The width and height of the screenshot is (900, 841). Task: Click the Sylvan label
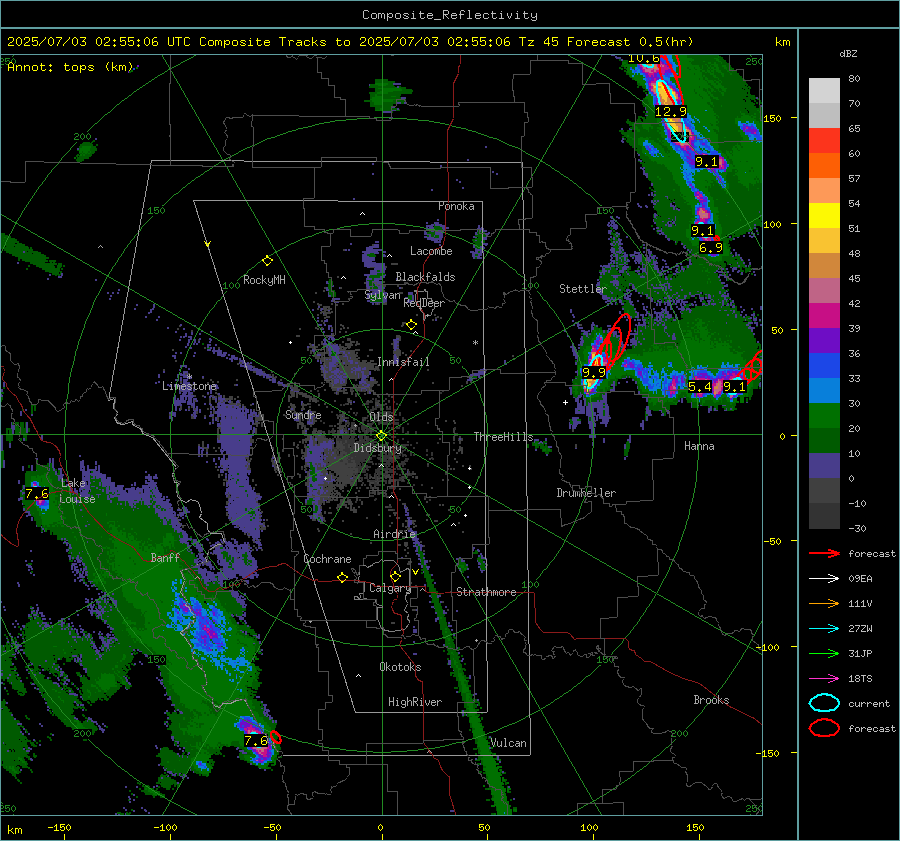point(383,295)
